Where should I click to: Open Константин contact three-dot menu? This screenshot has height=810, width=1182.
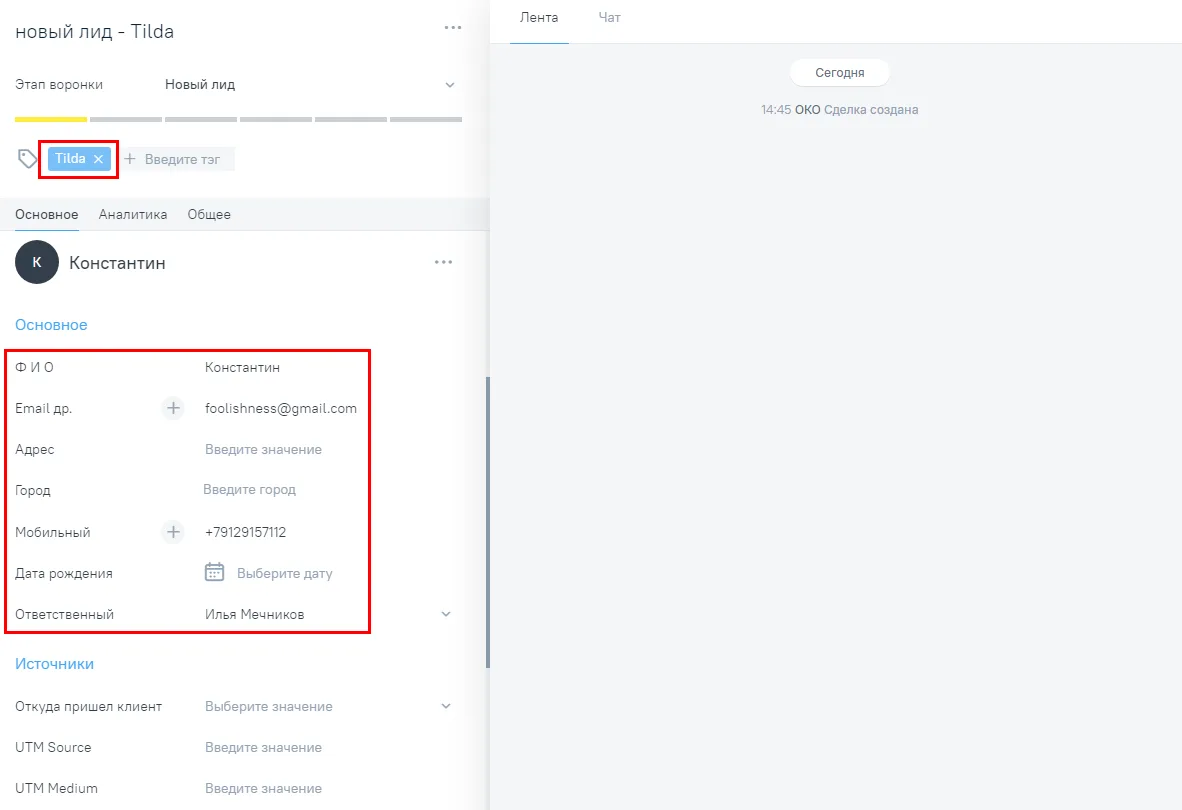coord(443,262)
